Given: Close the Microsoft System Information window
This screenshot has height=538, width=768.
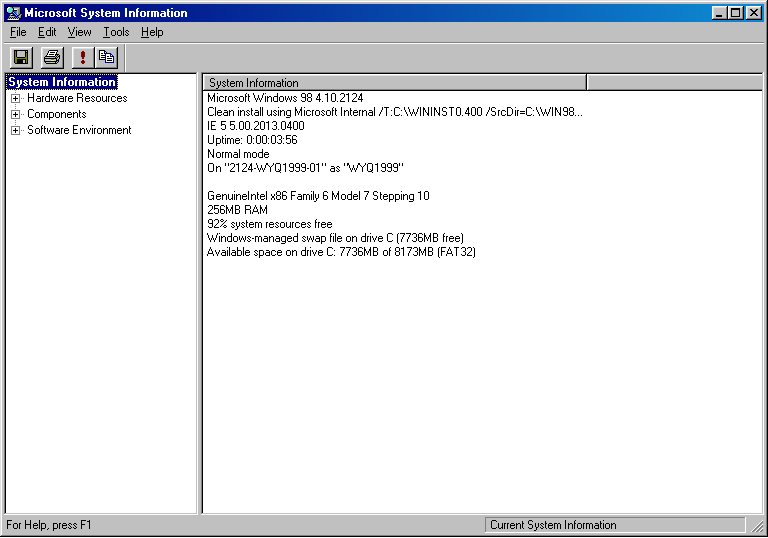Looking at the screenshot, I should (x=754, y=13).
